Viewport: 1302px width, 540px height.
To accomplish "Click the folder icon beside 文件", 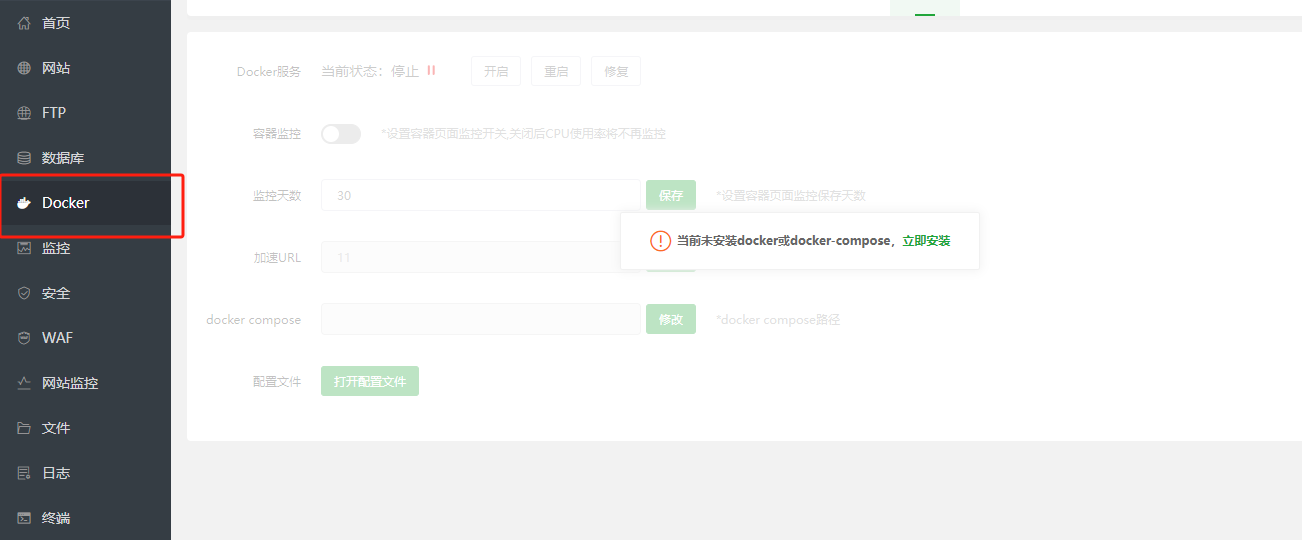I will coord(25,428).
